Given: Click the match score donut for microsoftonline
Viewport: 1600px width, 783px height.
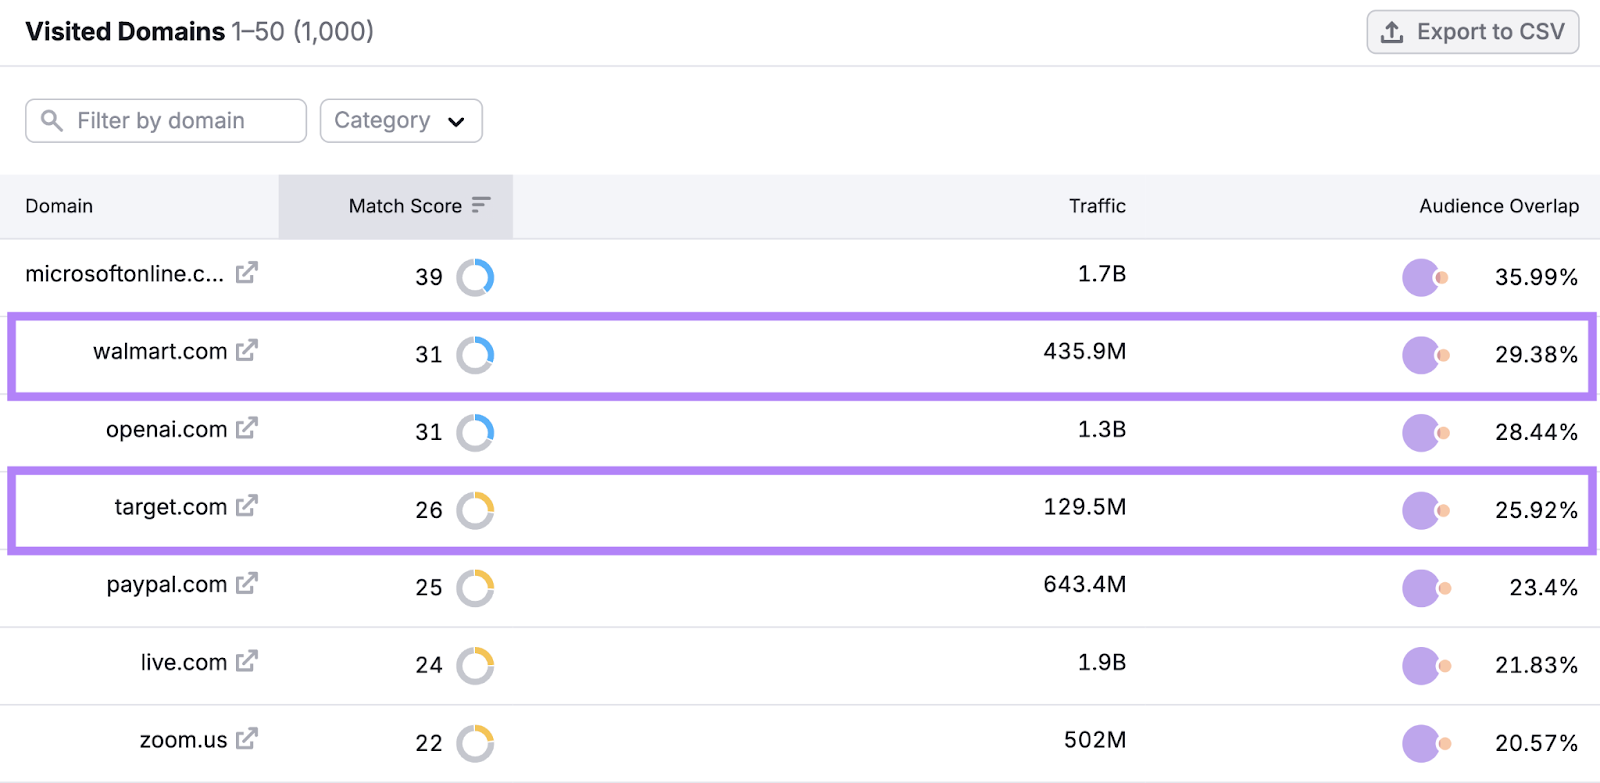Looking at the screenshot, I should pyautogui.click(x=475, y=277).
